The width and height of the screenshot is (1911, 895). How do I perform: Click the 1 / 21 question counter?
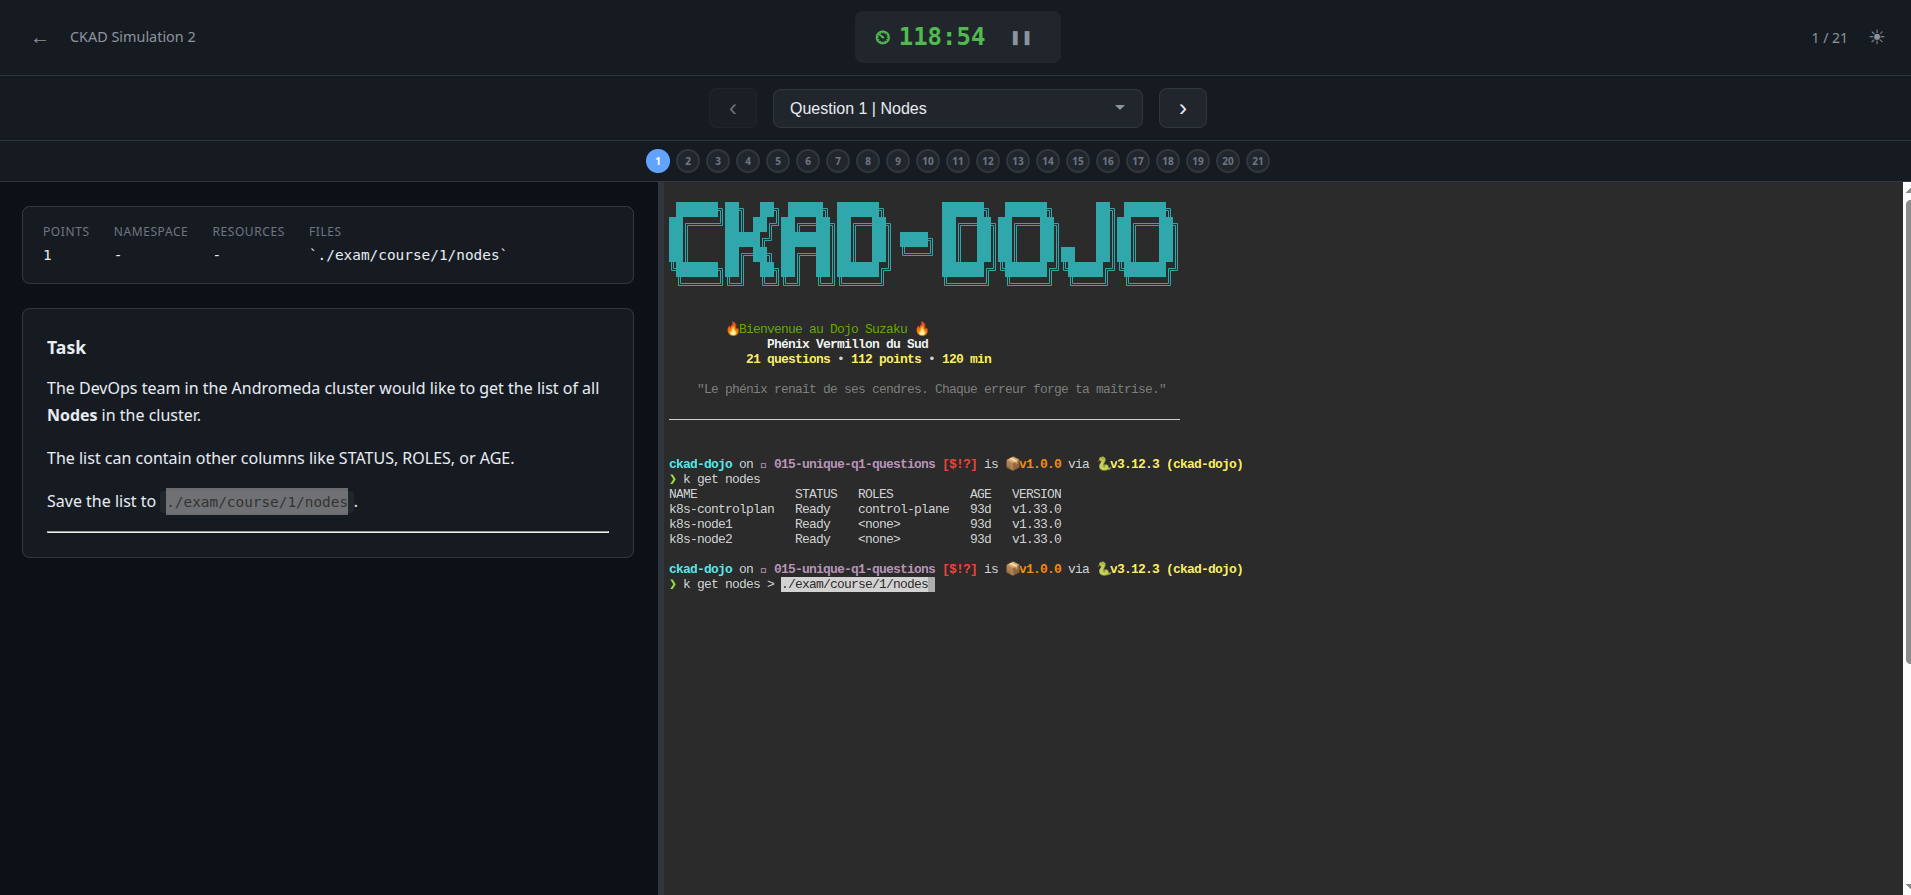pyautogui.click(x=1829, y=38)
